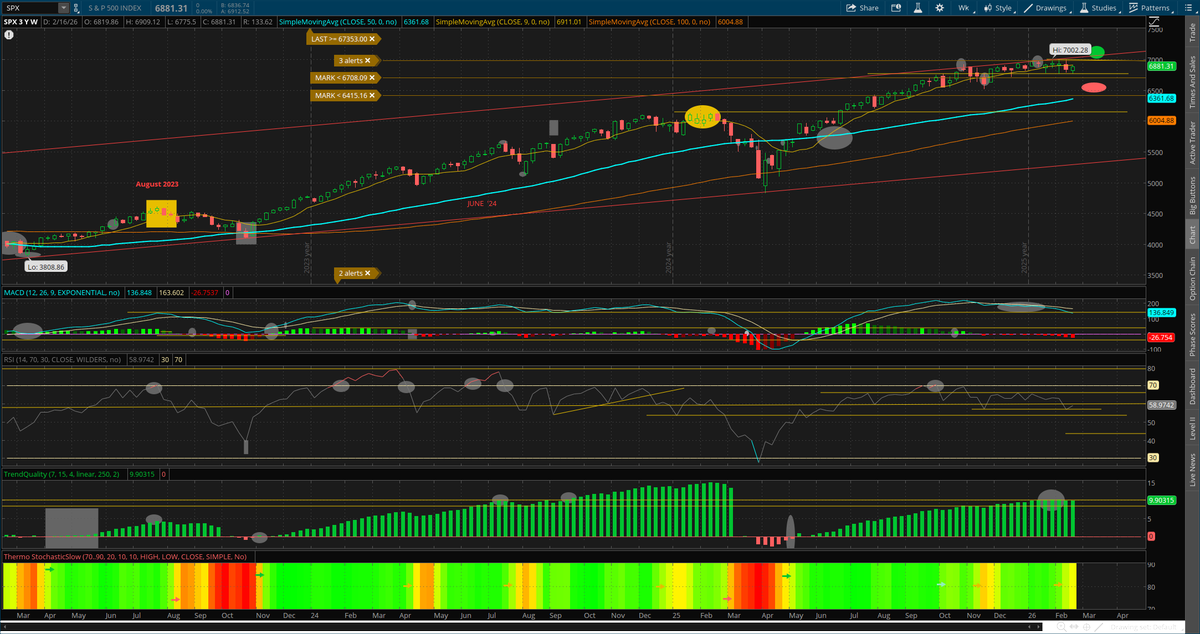
Task: Select the red ellipse drawing near 6500
Action: pyautogui.click(x=1094, y=88)
